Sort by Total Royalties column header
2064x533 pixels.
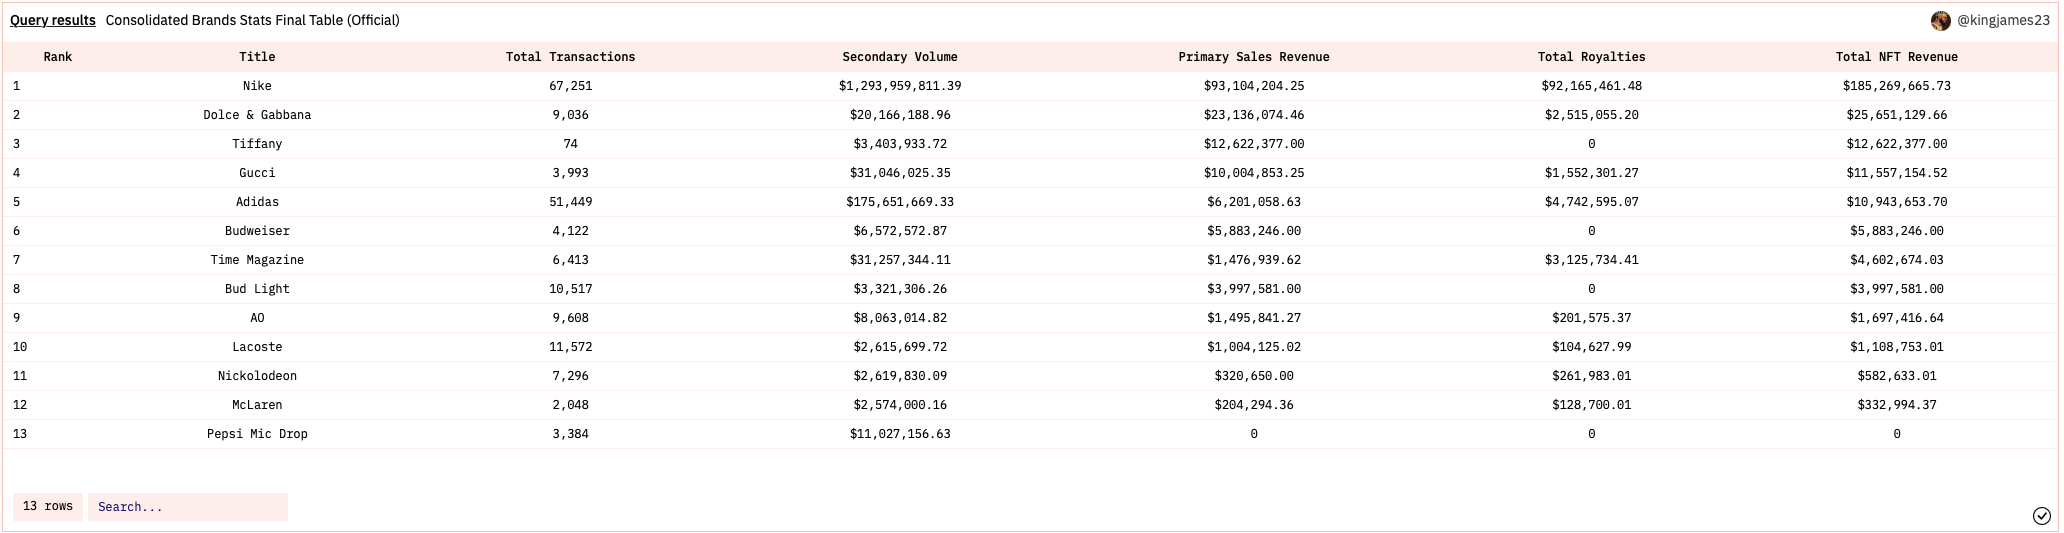click(x=1591, y=57)
